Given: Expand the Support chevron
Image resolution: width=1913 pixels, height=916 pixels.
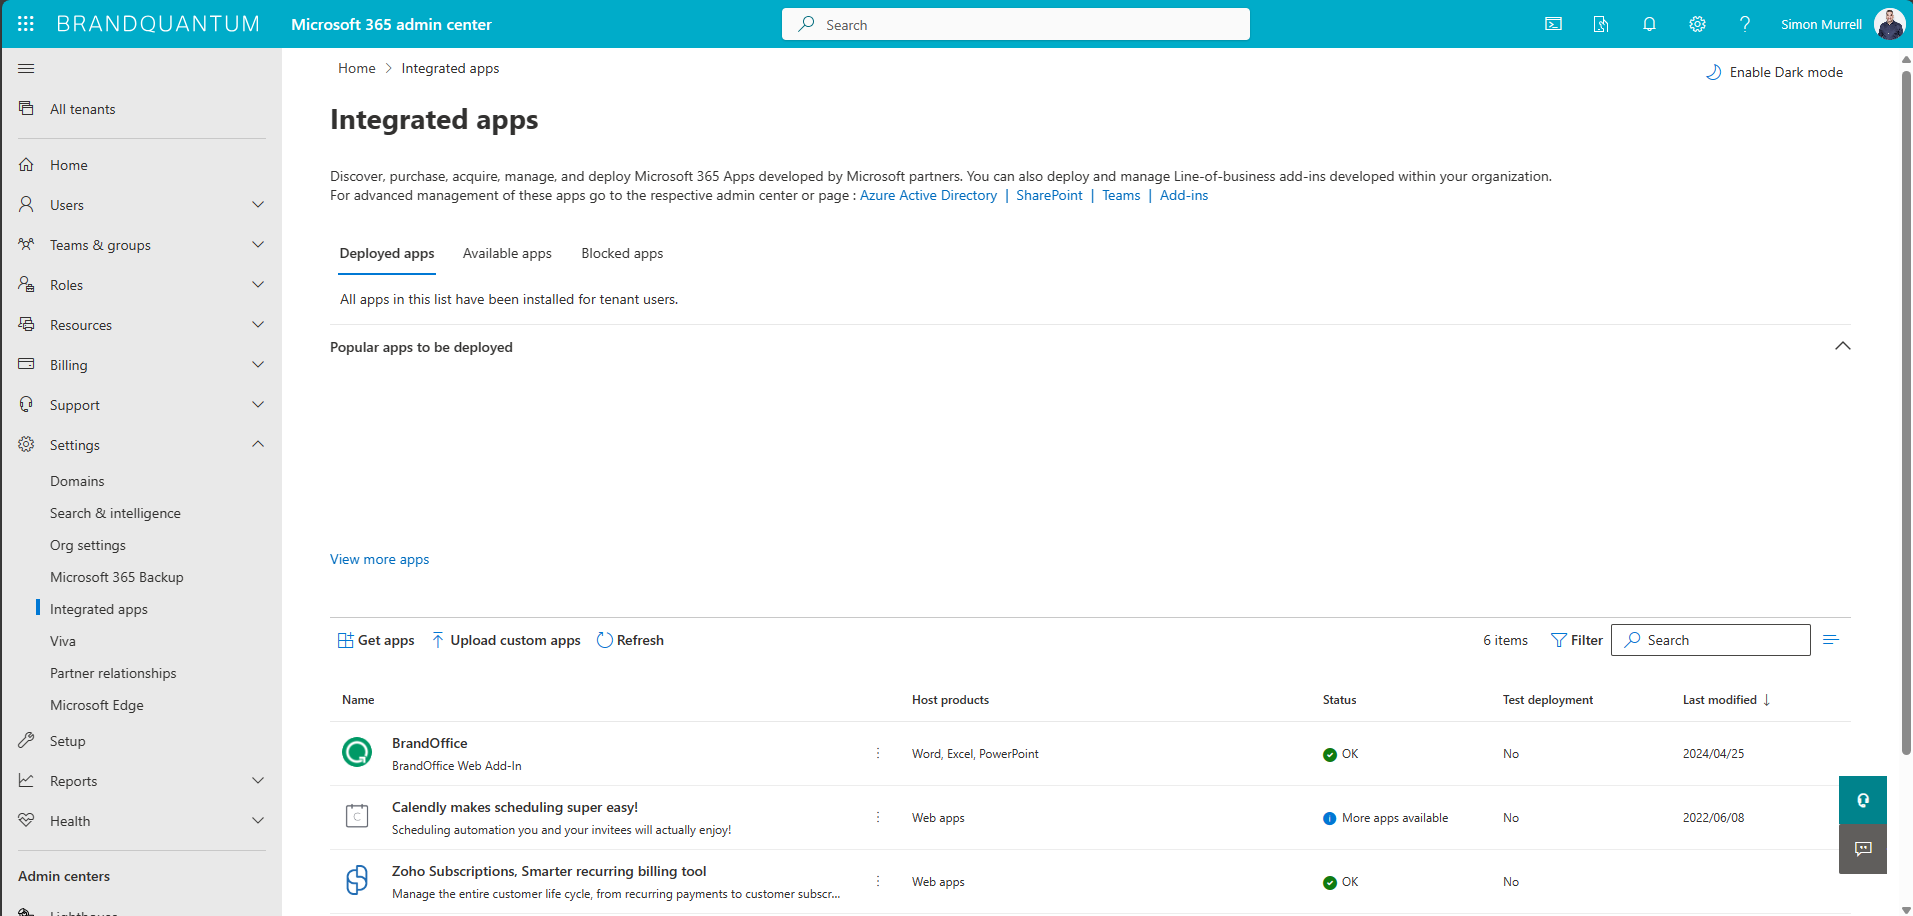Looking at the screenshot, I should [x=258, y=405].
